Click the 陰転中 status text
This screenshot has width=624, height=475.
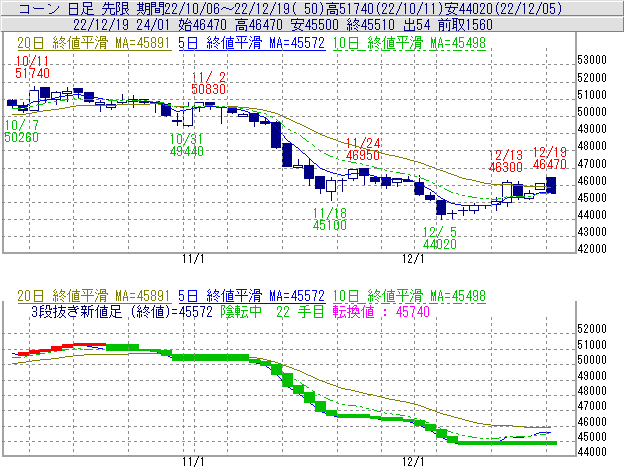tap(241, 311)
